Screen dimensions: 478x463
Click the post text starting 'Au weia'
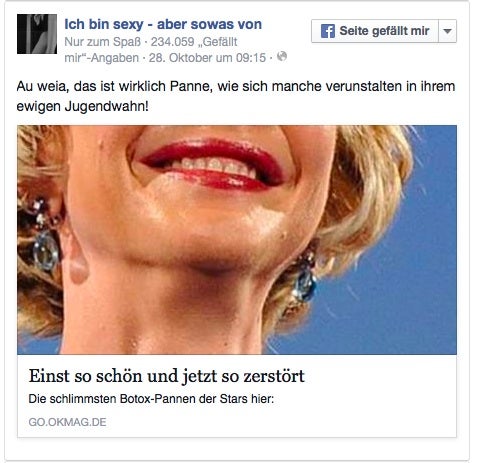tap(236, 96)
